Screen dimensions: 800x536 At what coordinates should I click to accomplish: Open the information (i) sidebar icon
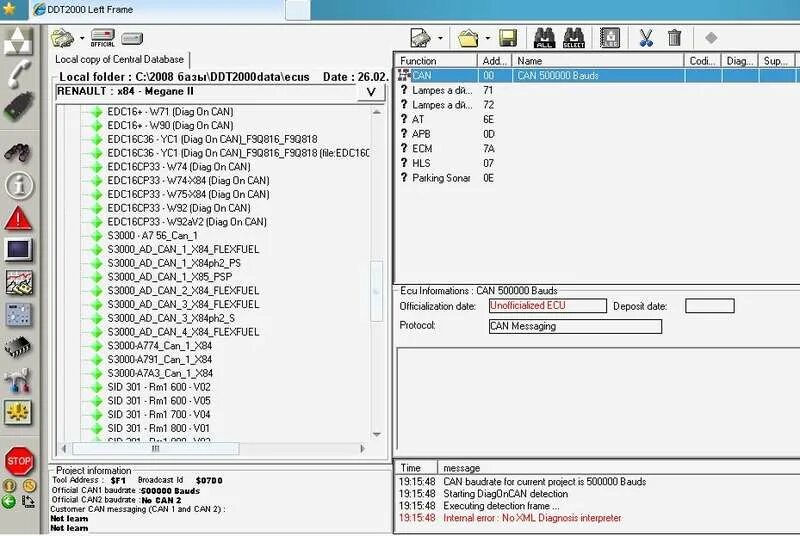(x=19, y=185)
